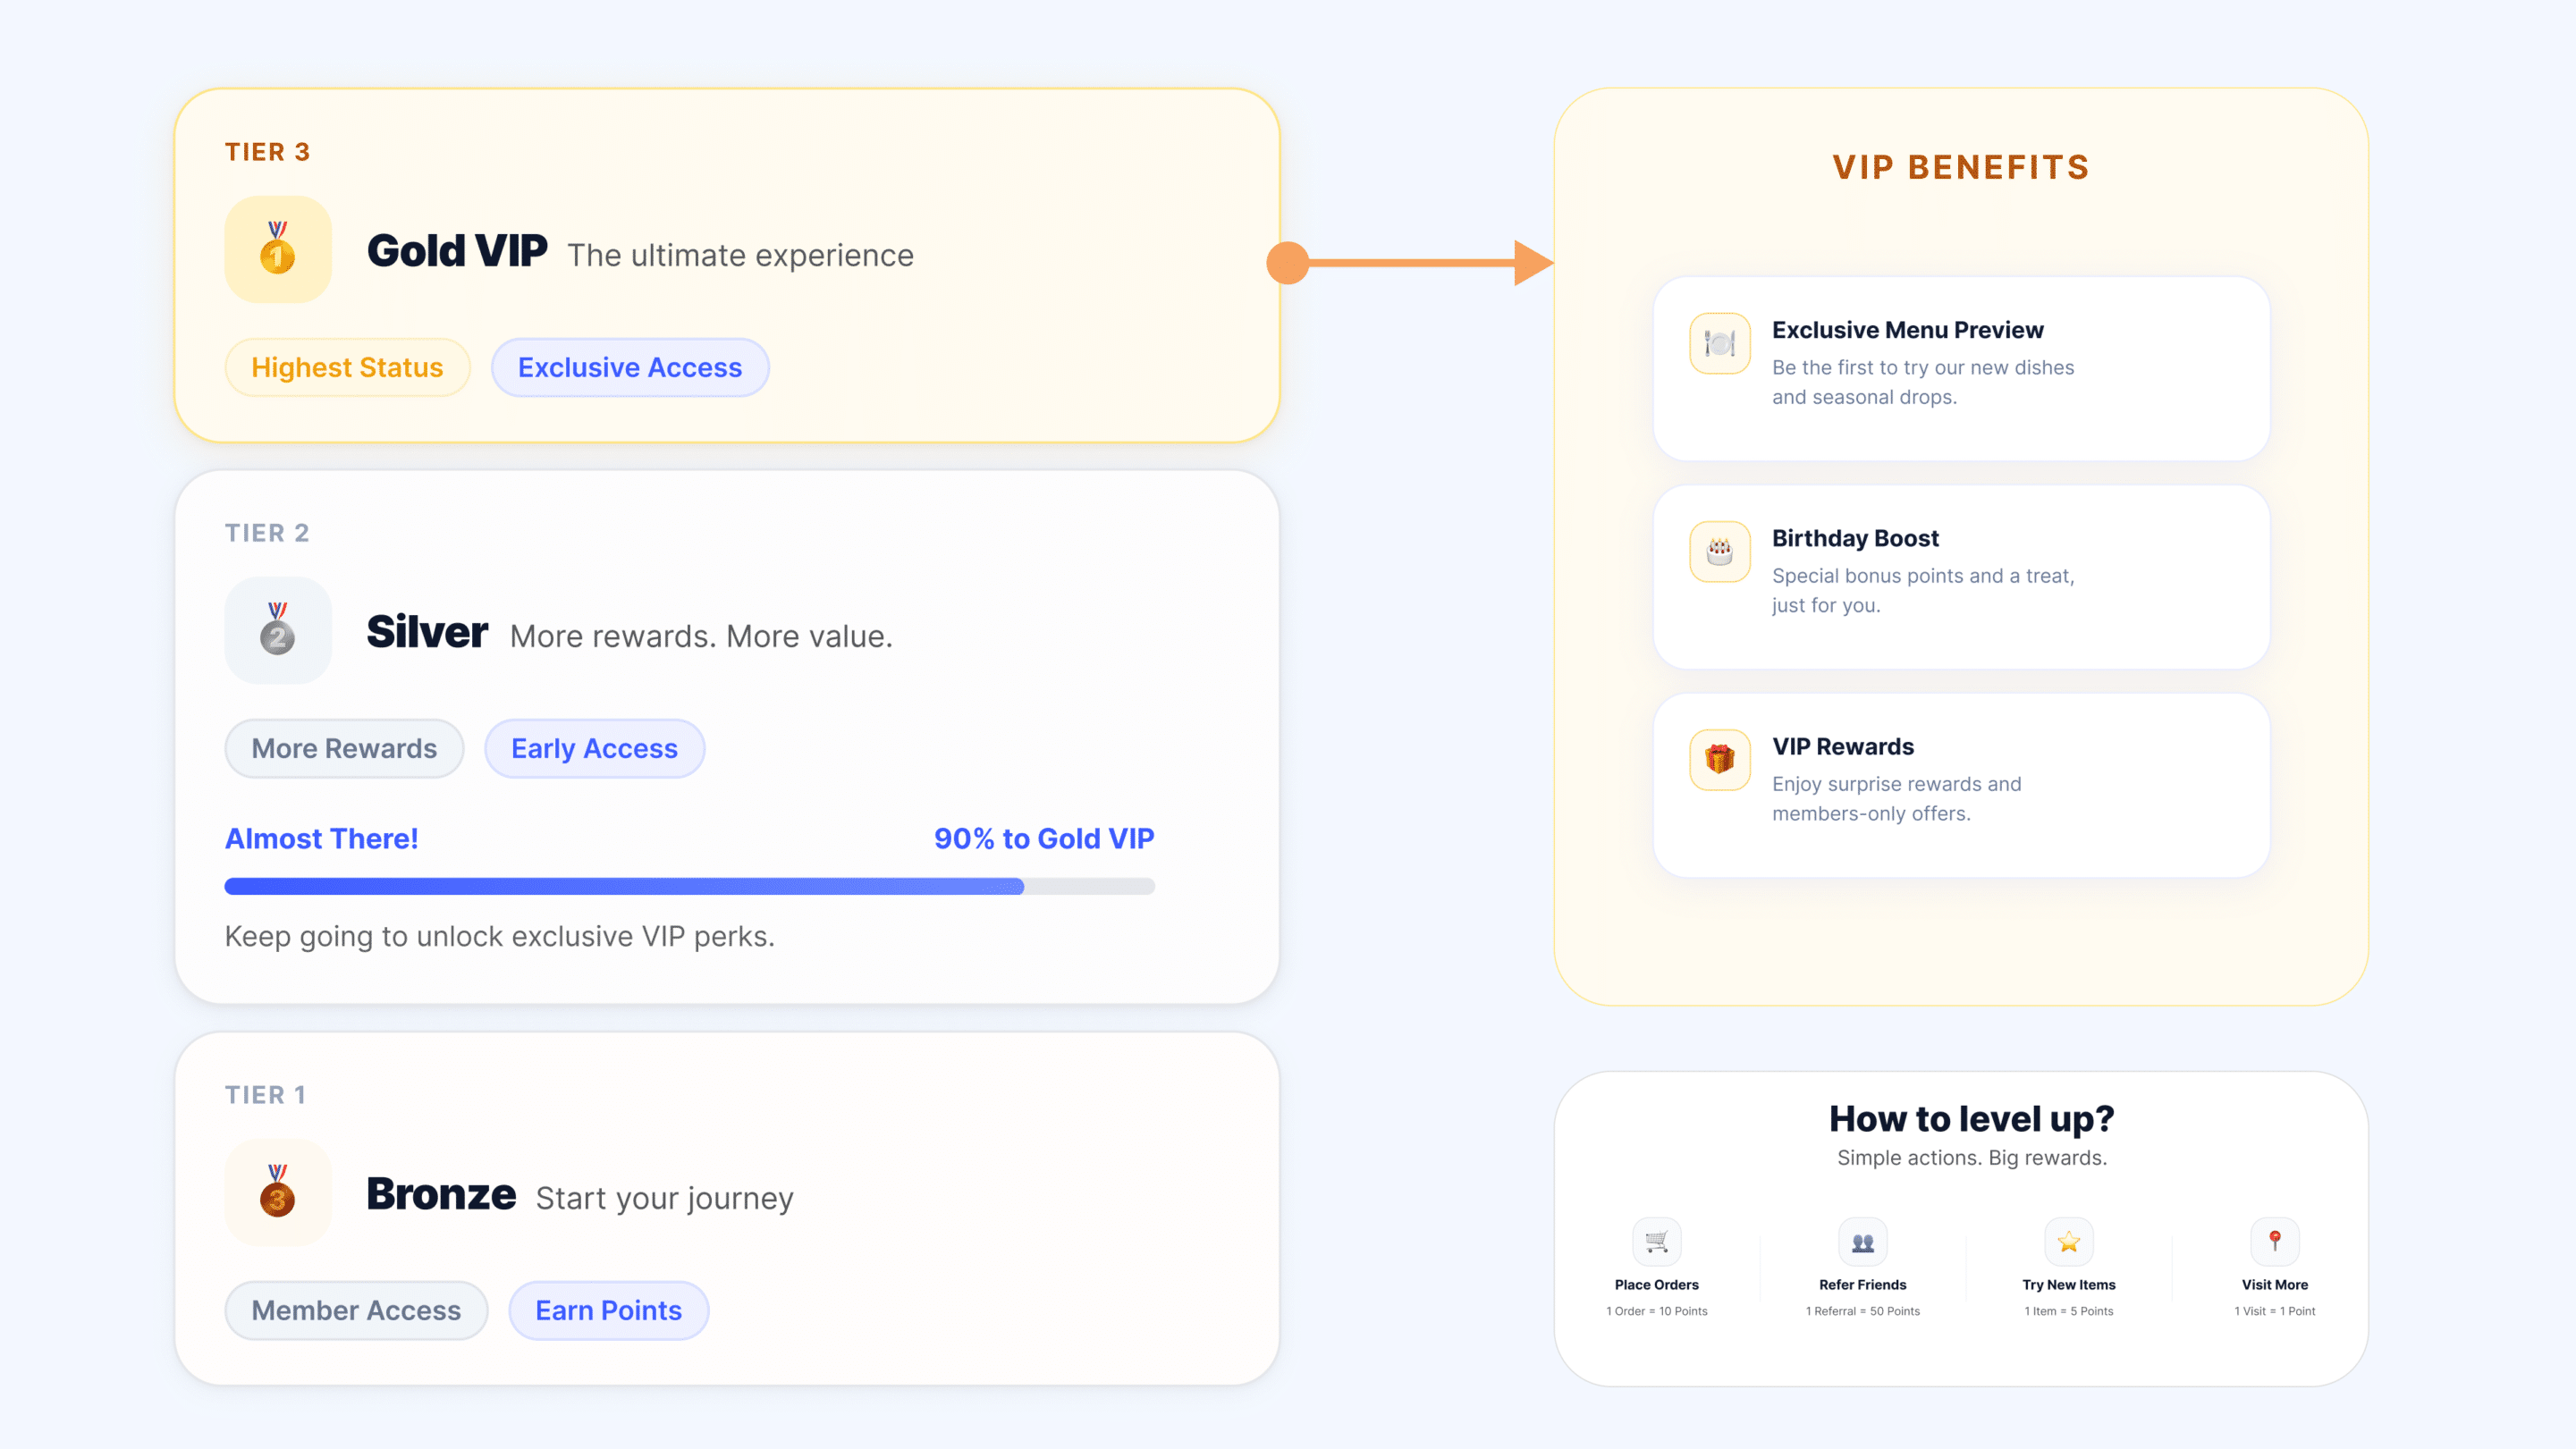This screenshot has height=1449, width=2576.
Task: Click '1 Item = 5 Points' text
Action: (2069, 1311)
